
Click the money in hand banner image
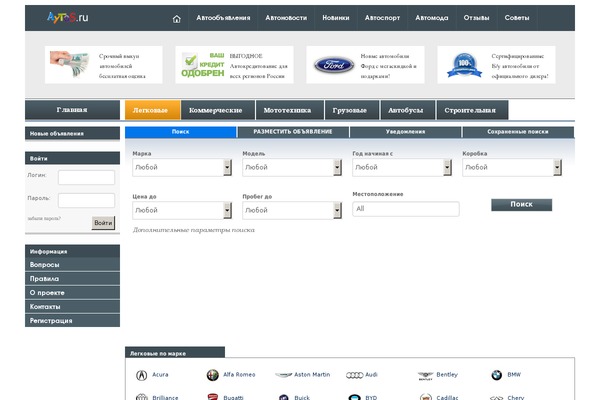(70, 64)
